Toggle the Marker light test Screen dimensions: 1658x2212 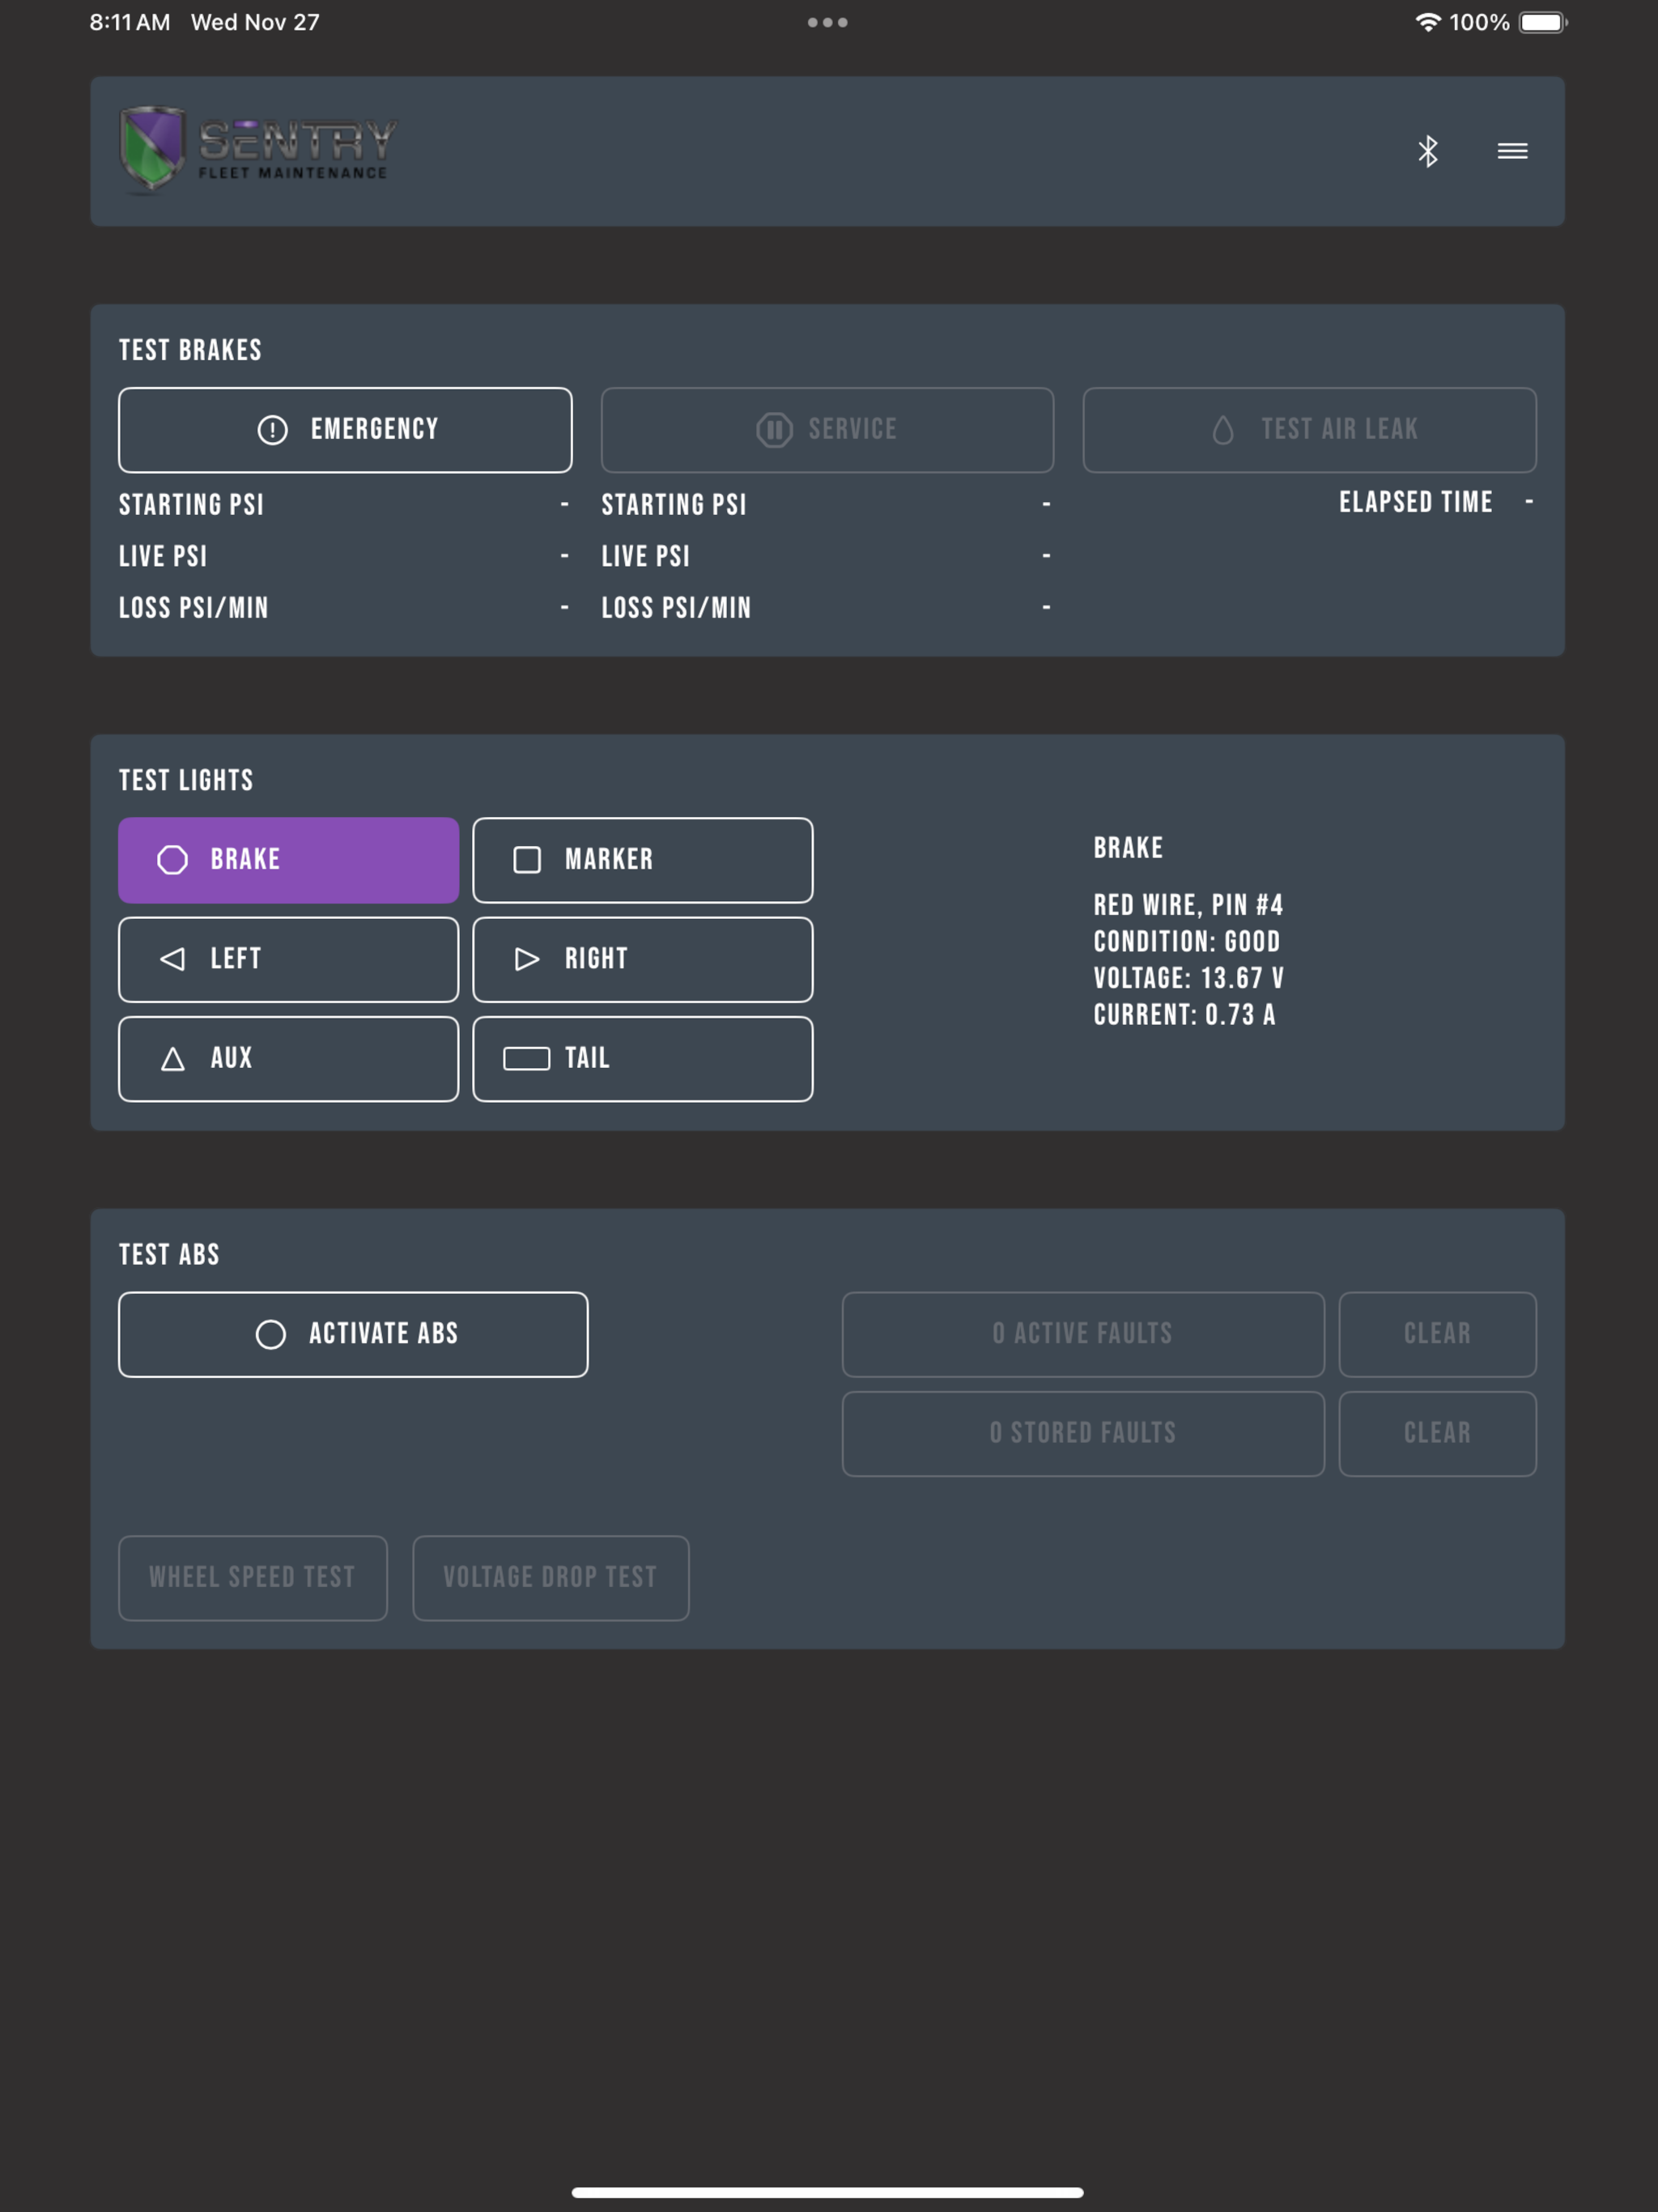pyautogui.click(x=643, y=860)
